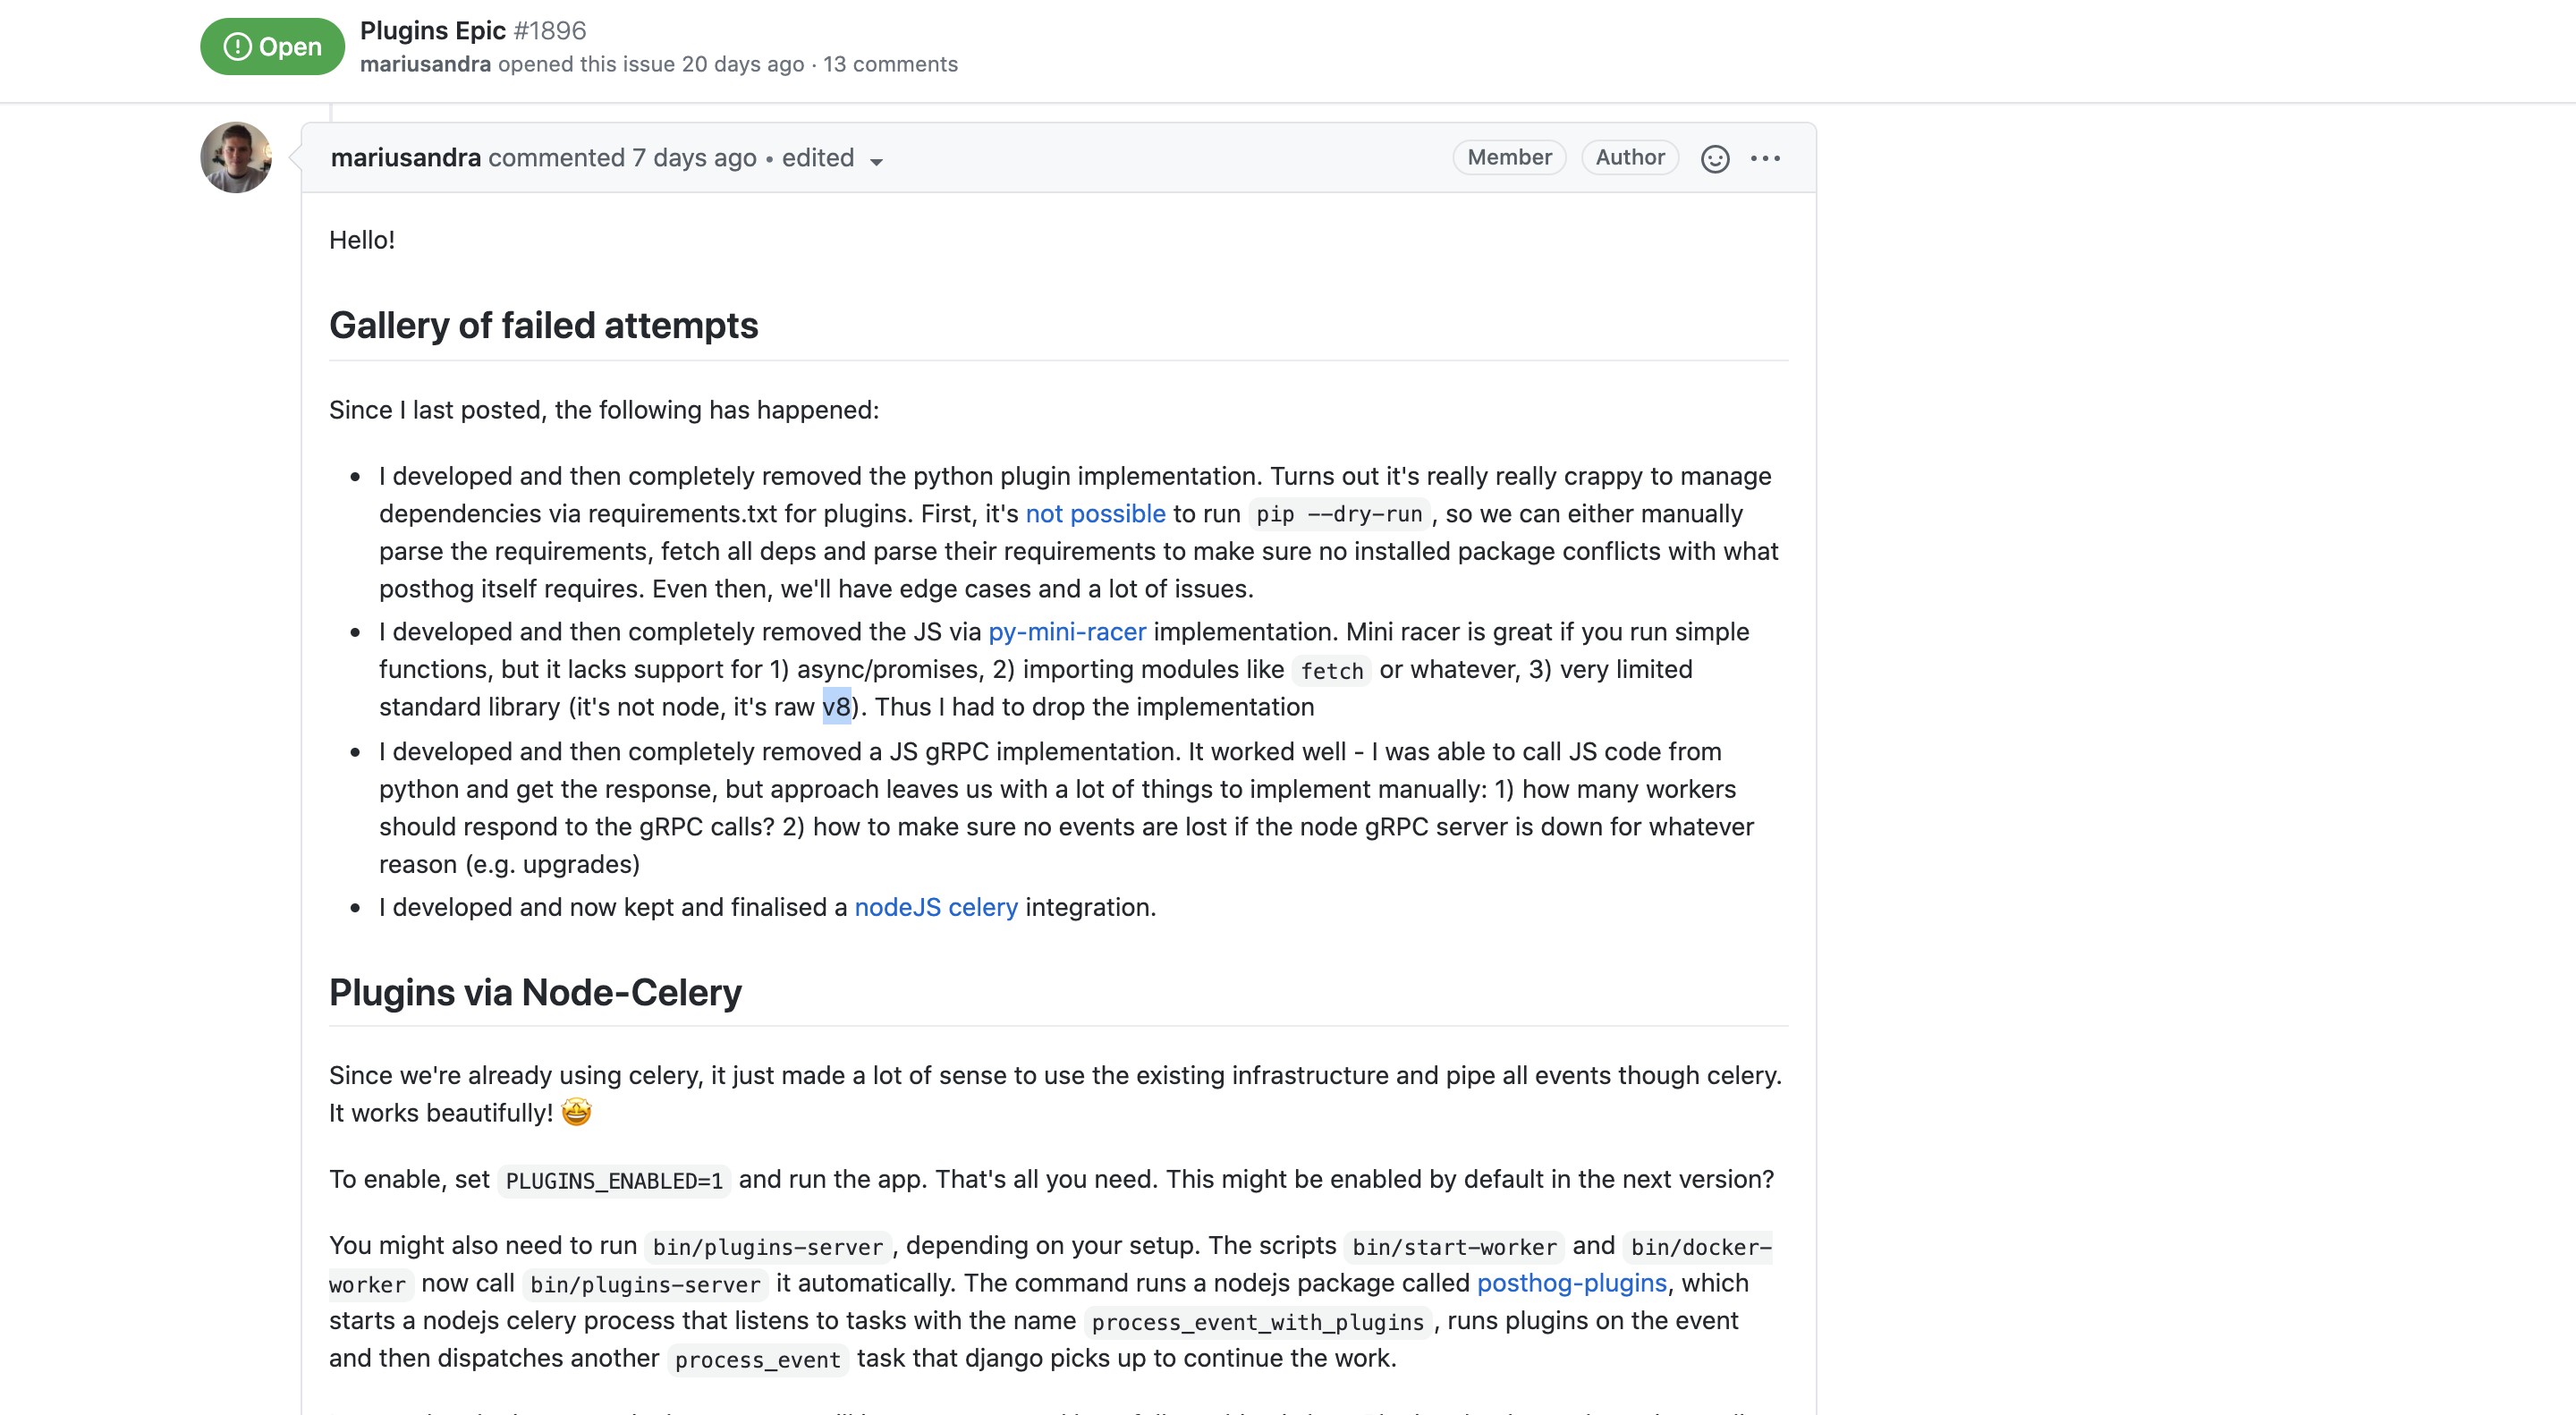Click the Plugins Epic issue title

[433, 31]
